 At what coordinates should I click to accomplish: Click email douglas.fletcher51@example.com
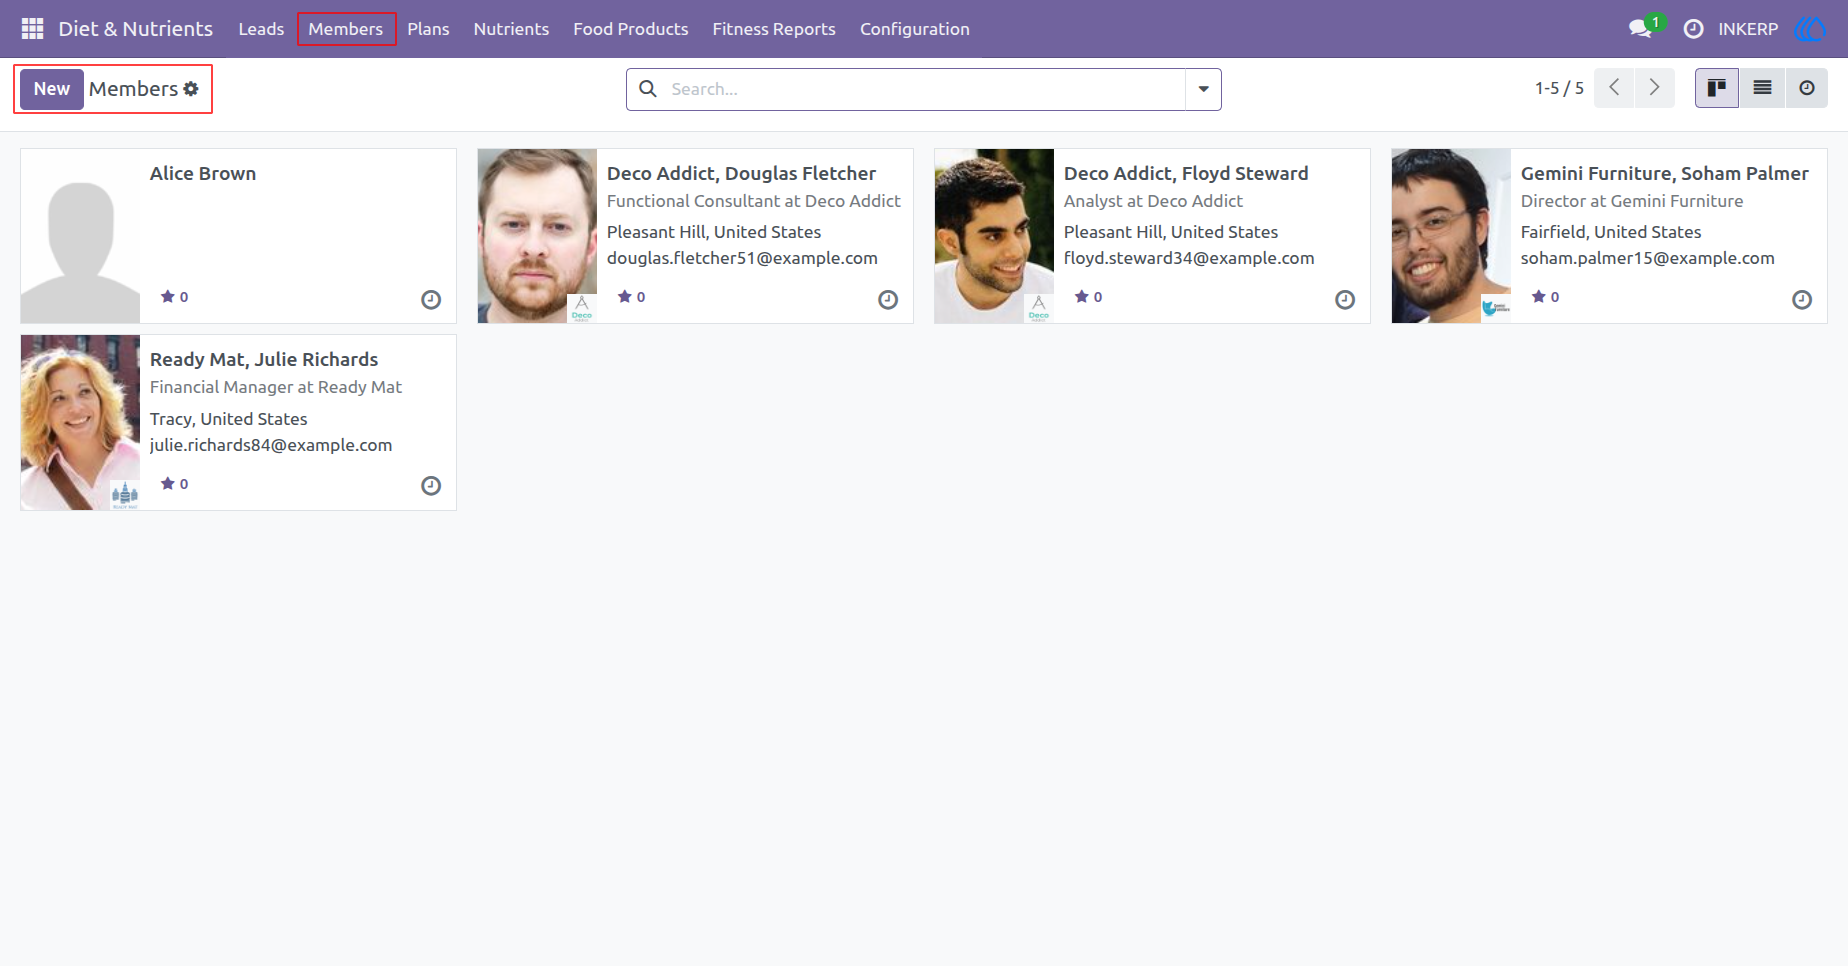[742, 258]
